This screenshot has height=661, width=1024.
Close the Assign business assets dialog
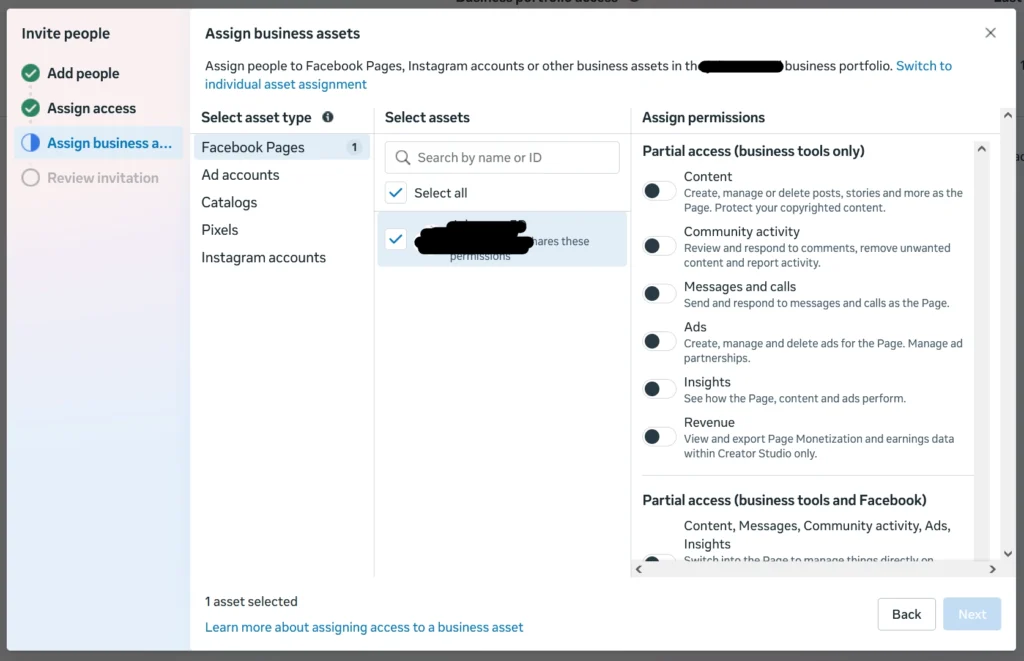(990, 33)
